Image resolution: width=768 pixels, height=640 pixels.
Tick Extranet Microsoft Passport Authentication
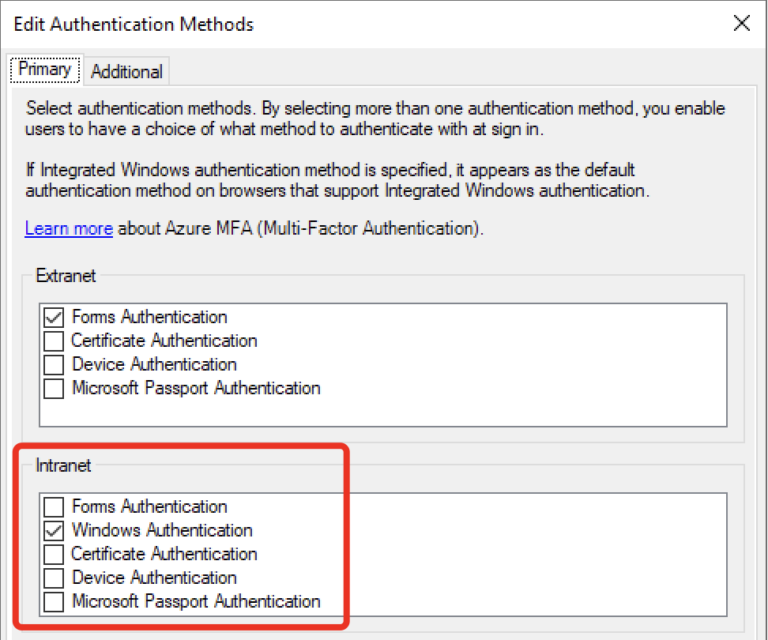[x=53, y=388]
